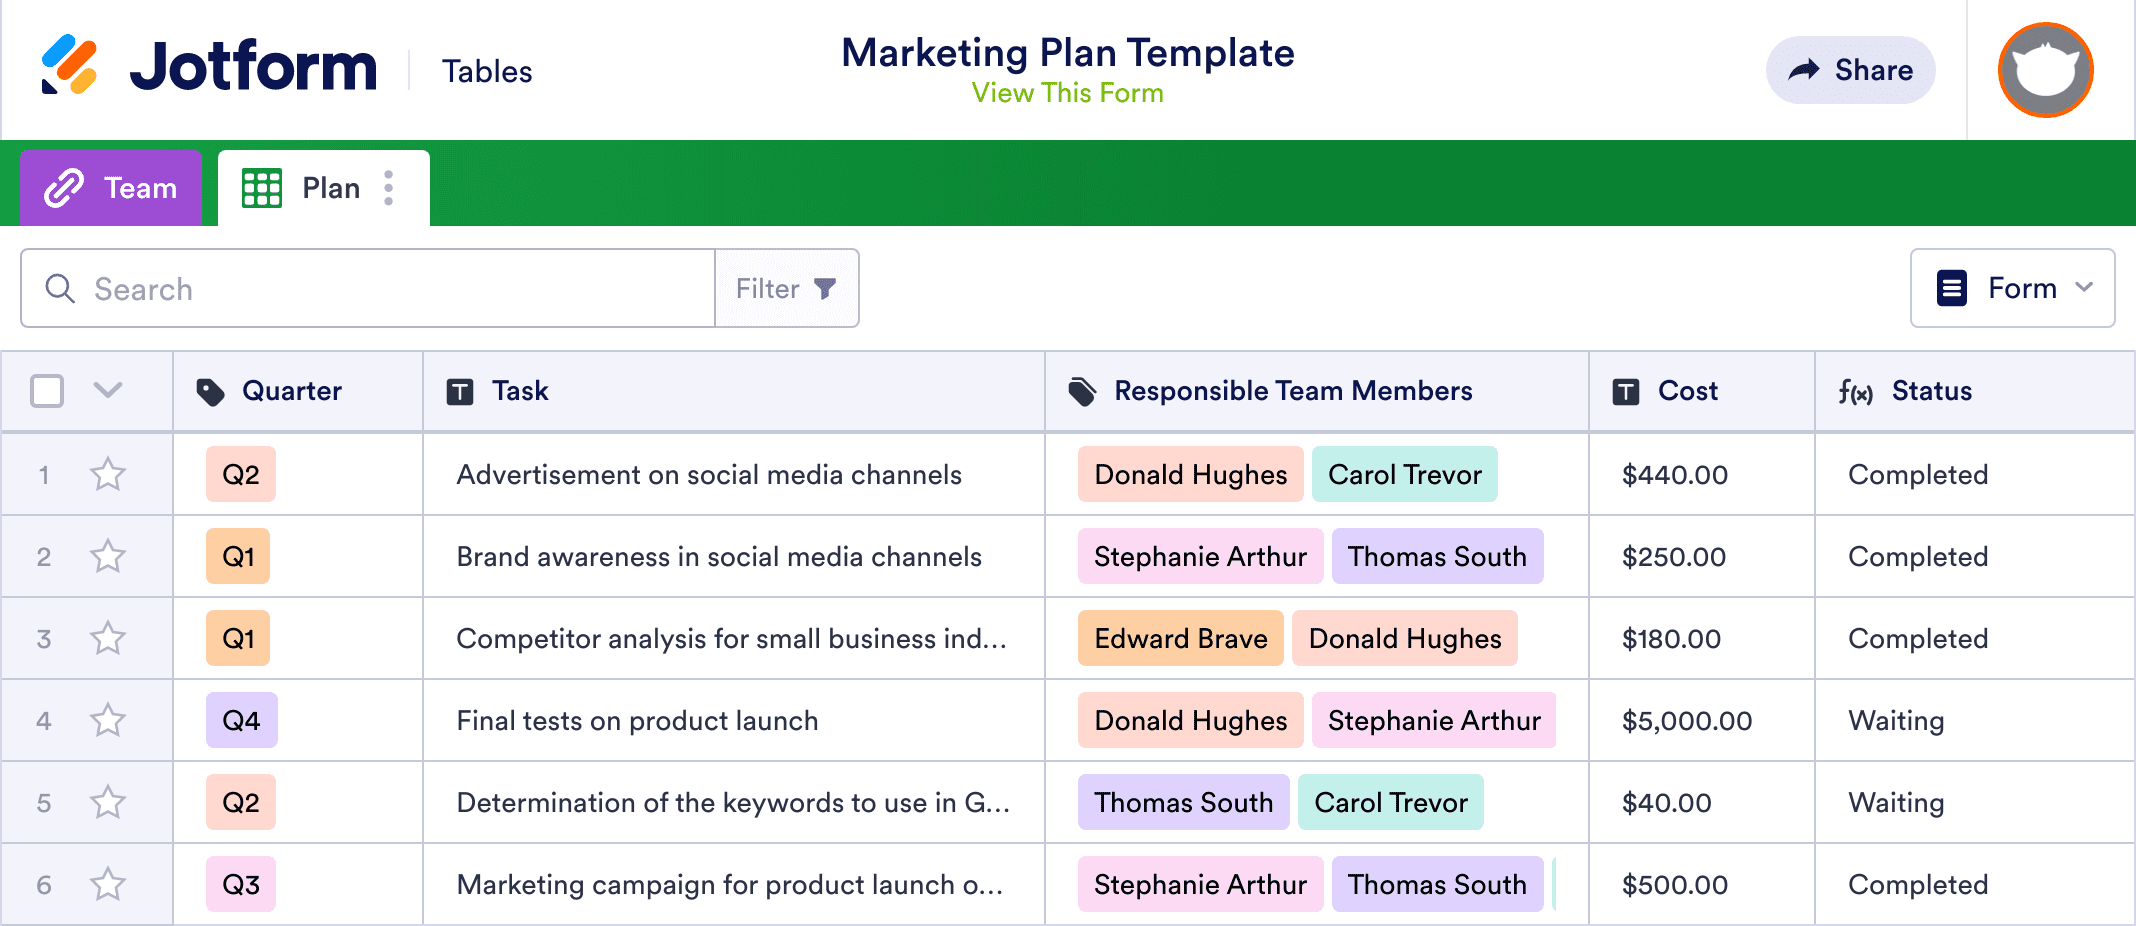Screen dimensions: 2136x926
Task: Click the Share button
Action: pyautogui.click(x=1851, y=70)
